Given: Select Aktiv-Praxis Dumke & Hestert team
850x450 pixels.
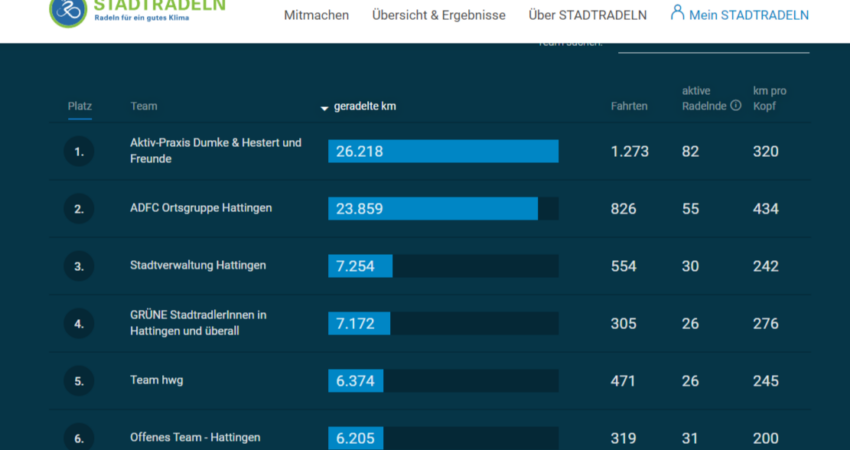Looking at the screenshot, I should coord(216,151).
